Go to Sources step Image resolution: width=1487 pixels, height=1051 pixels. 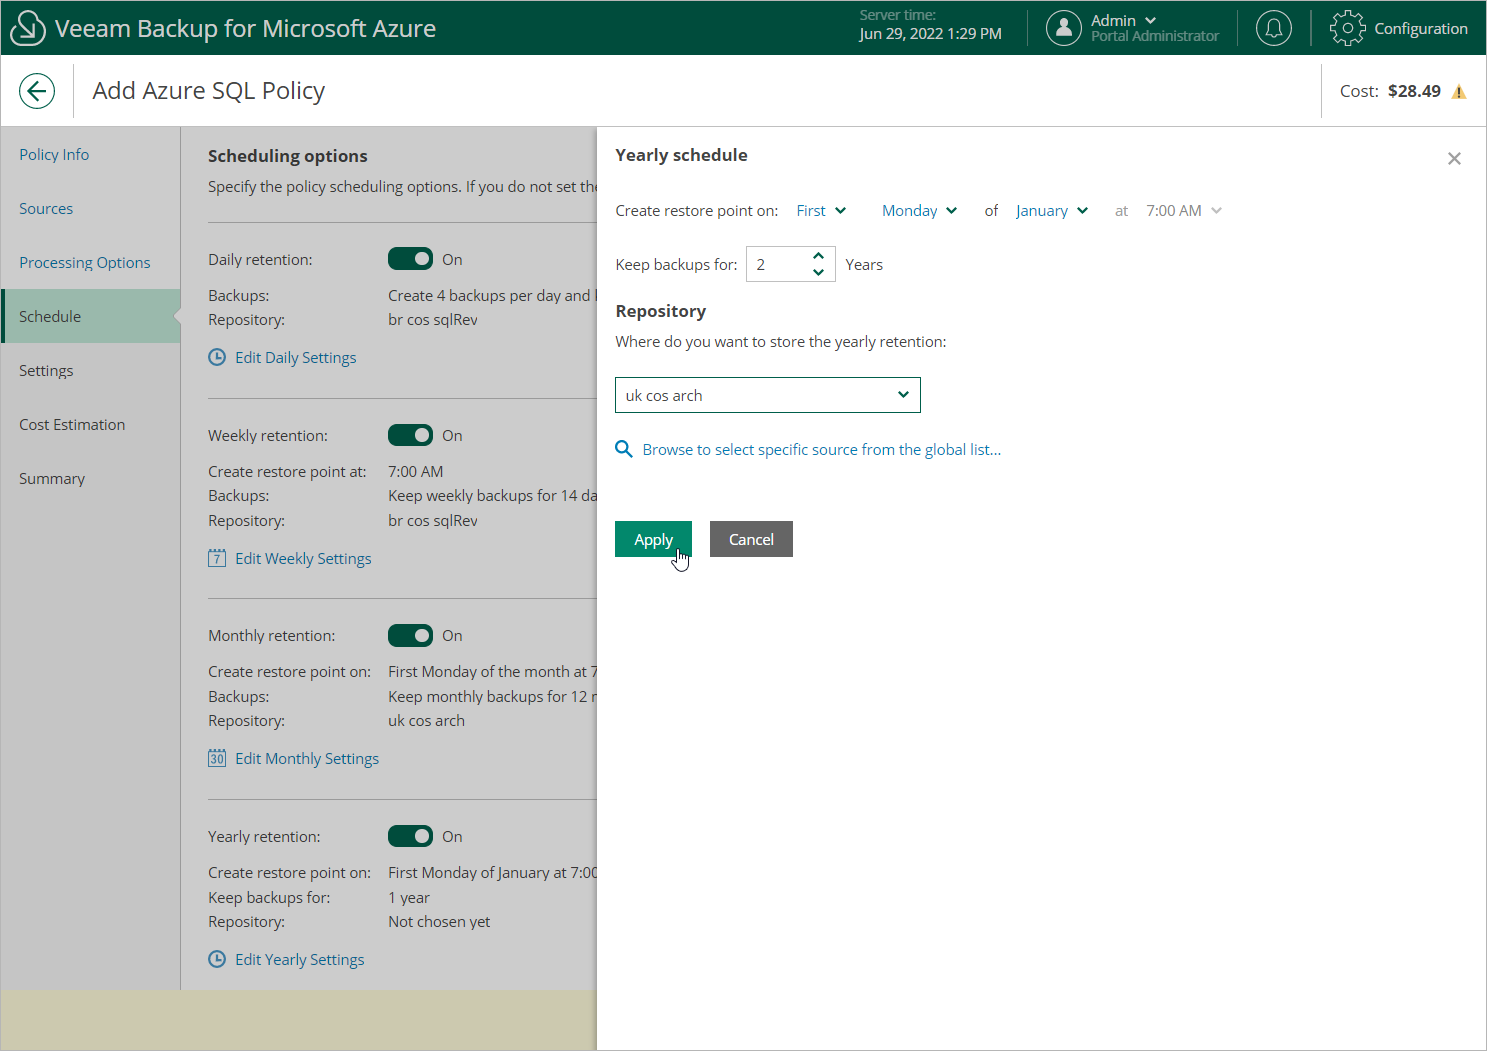coord(46,208)
